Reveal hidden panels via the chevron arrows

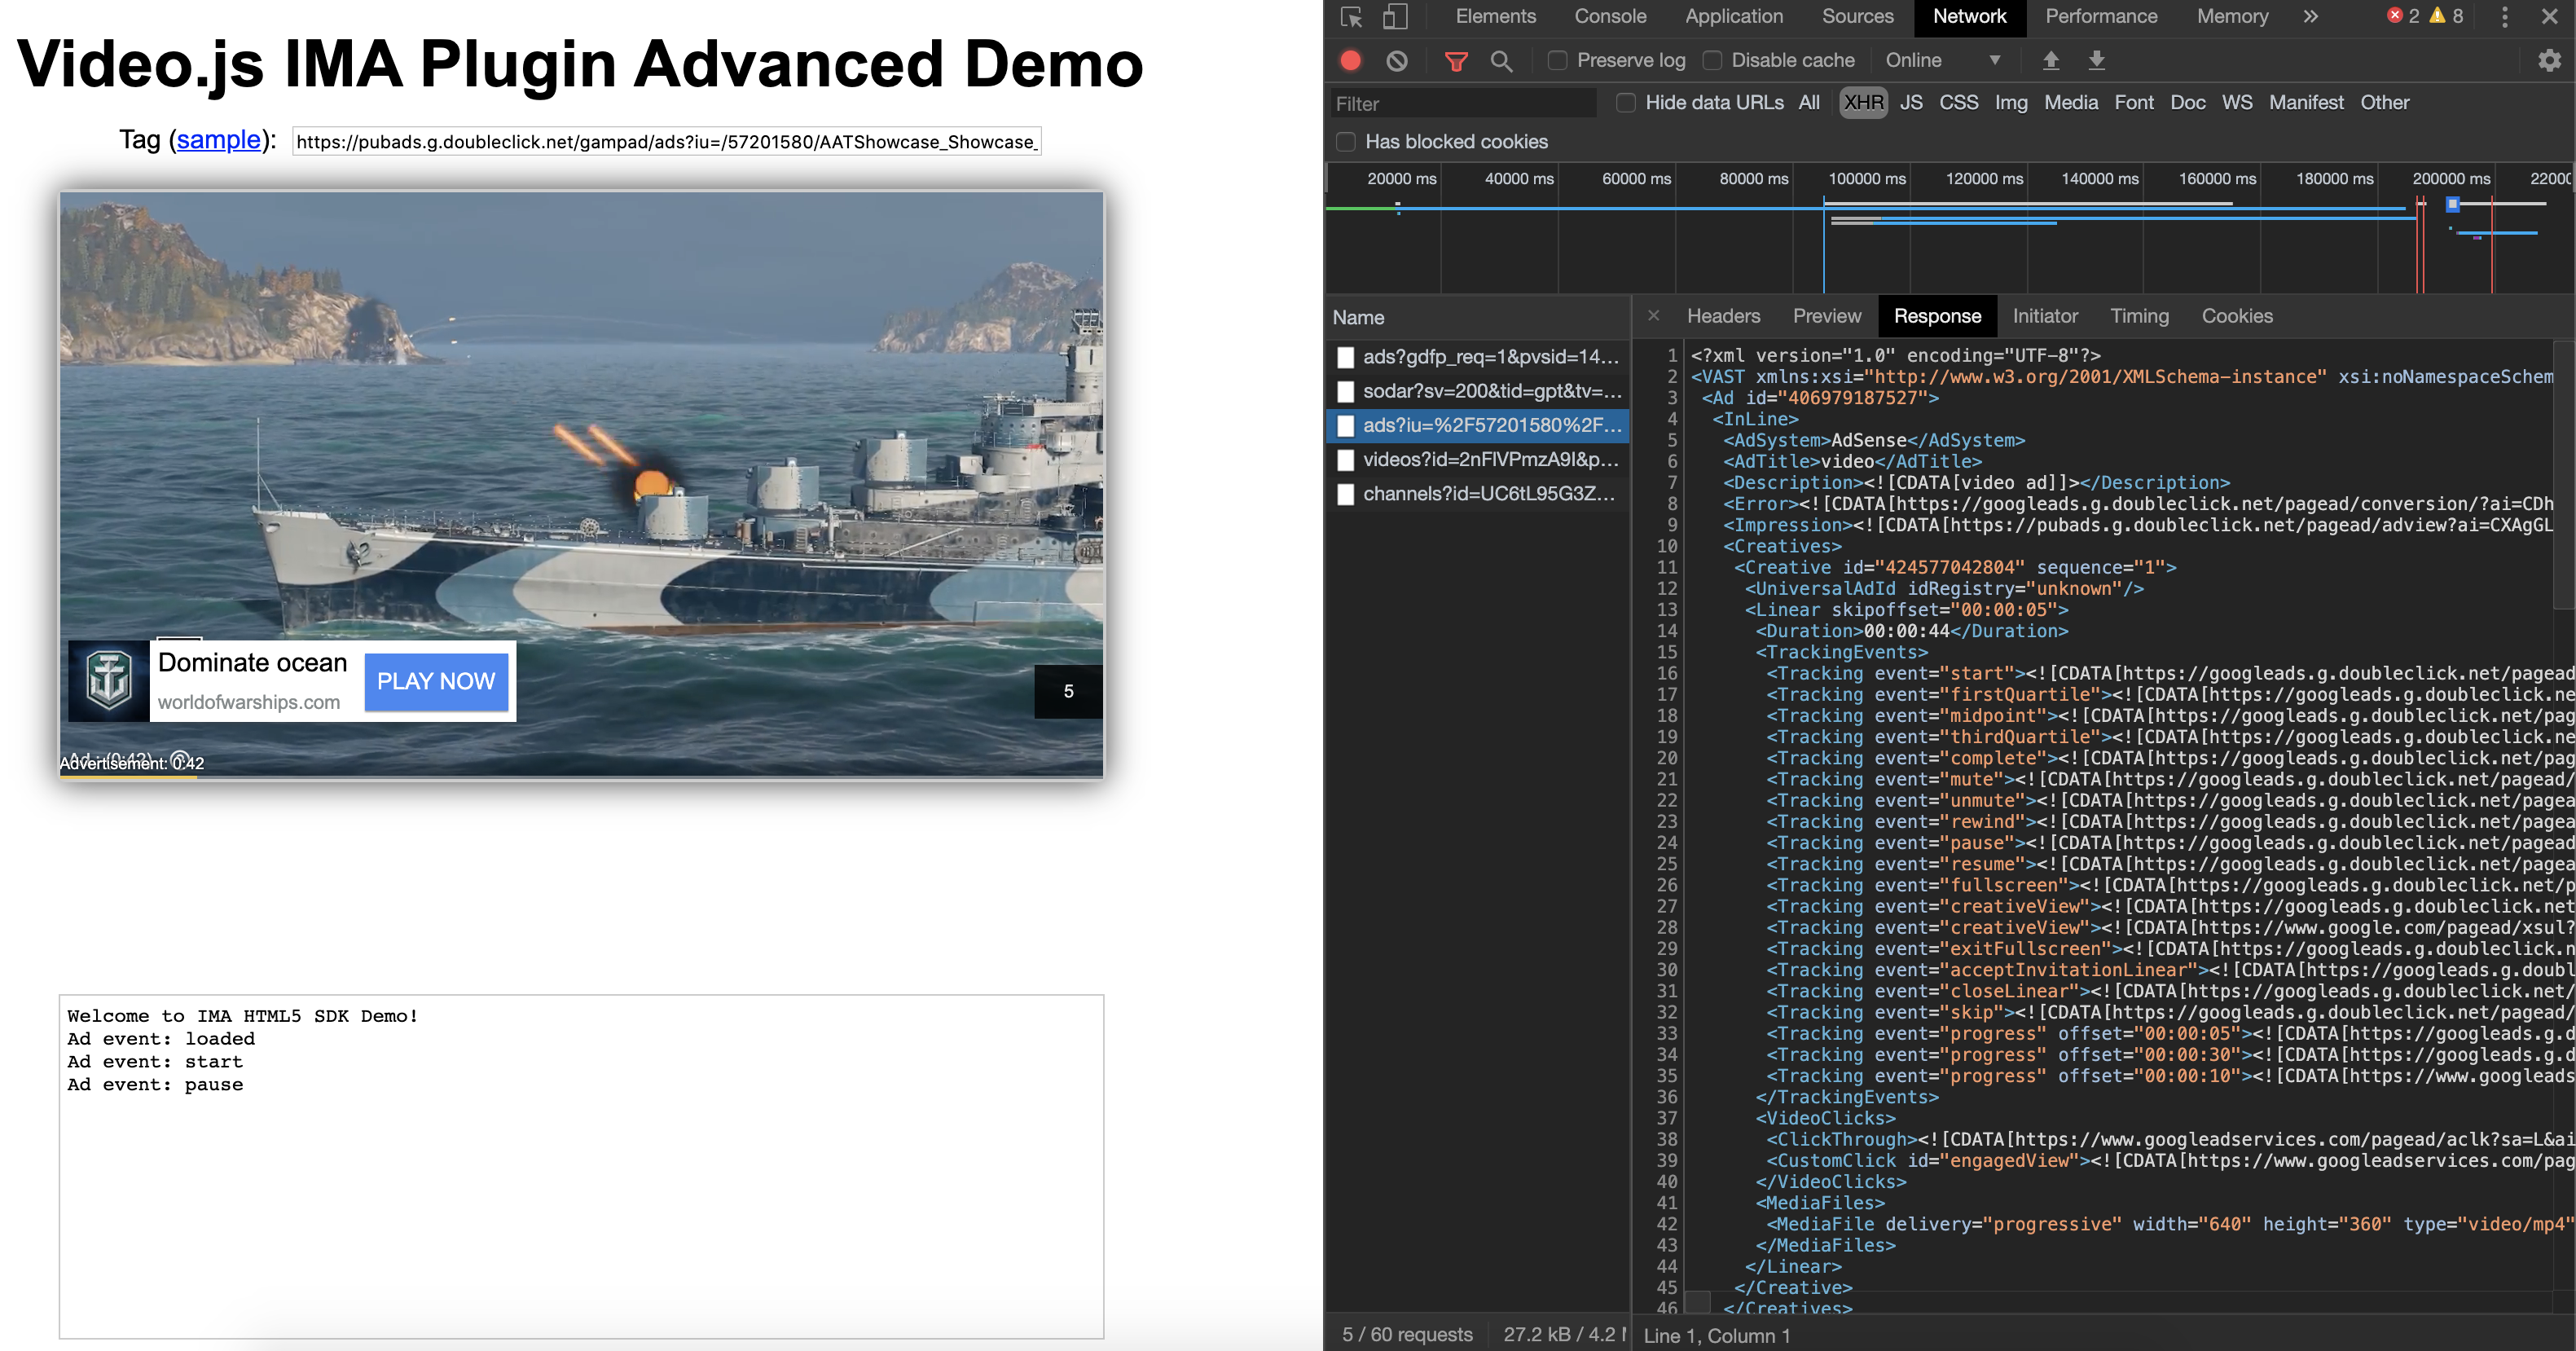coord(2310,17)
